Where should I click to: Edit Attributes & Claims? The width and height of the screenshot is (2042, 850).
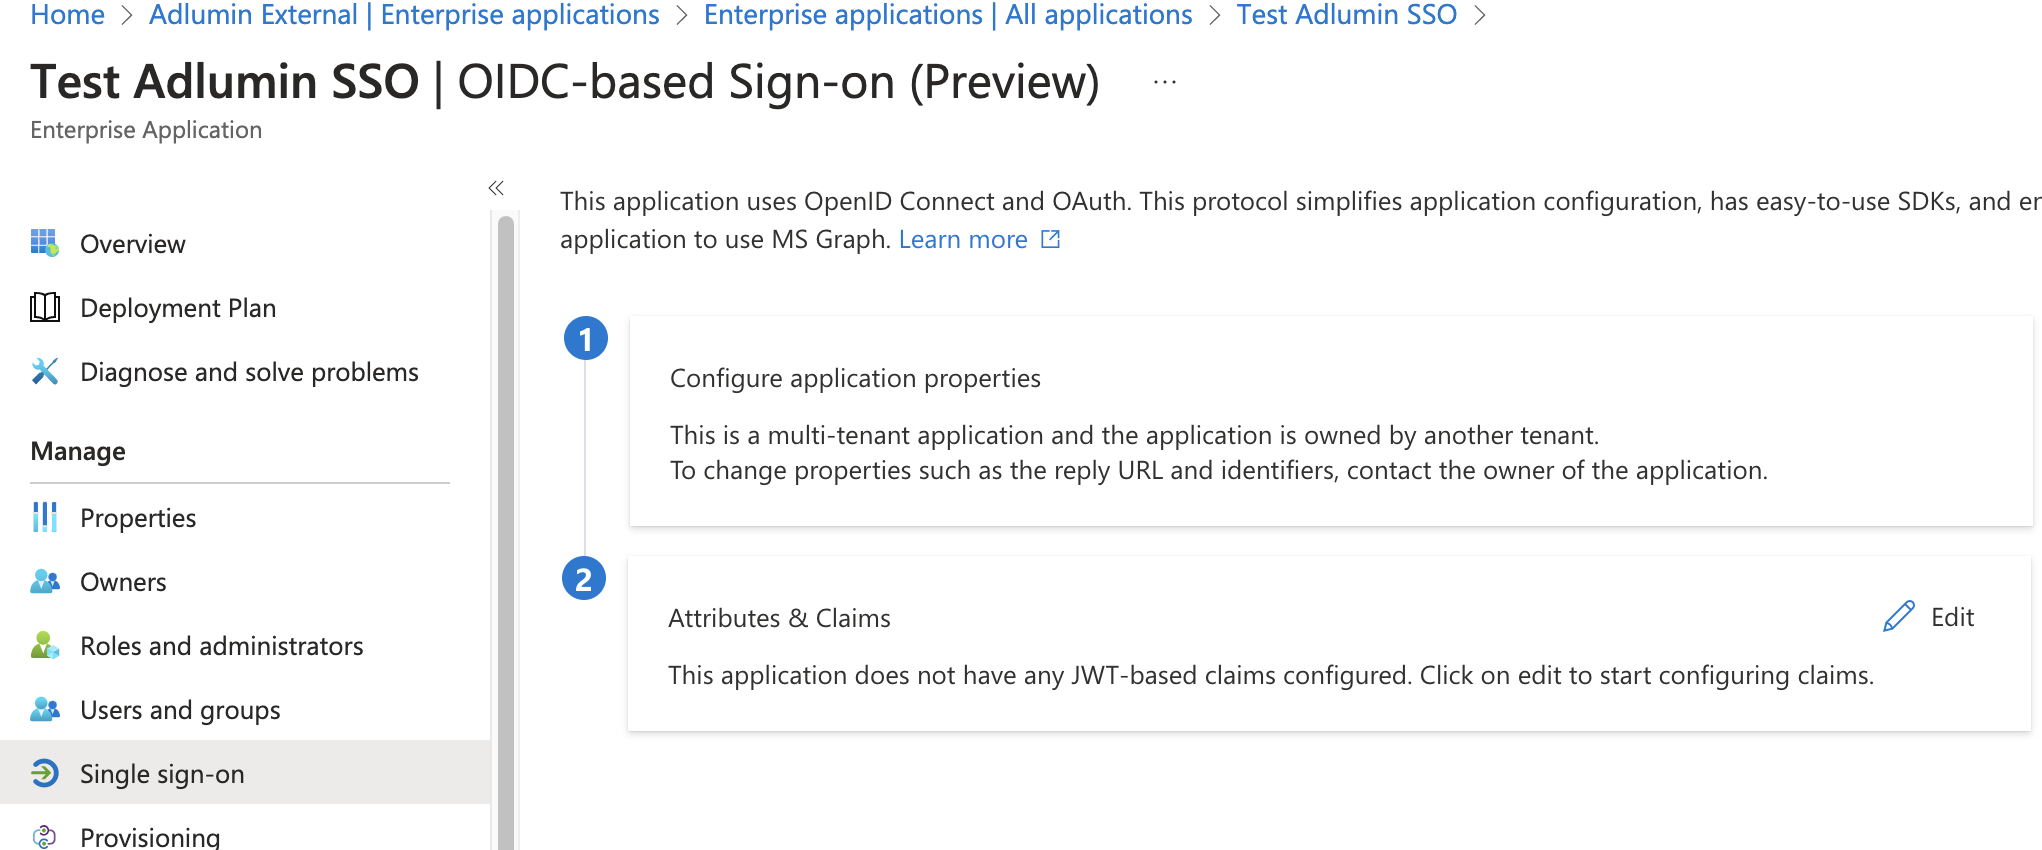coord(1929,617)
